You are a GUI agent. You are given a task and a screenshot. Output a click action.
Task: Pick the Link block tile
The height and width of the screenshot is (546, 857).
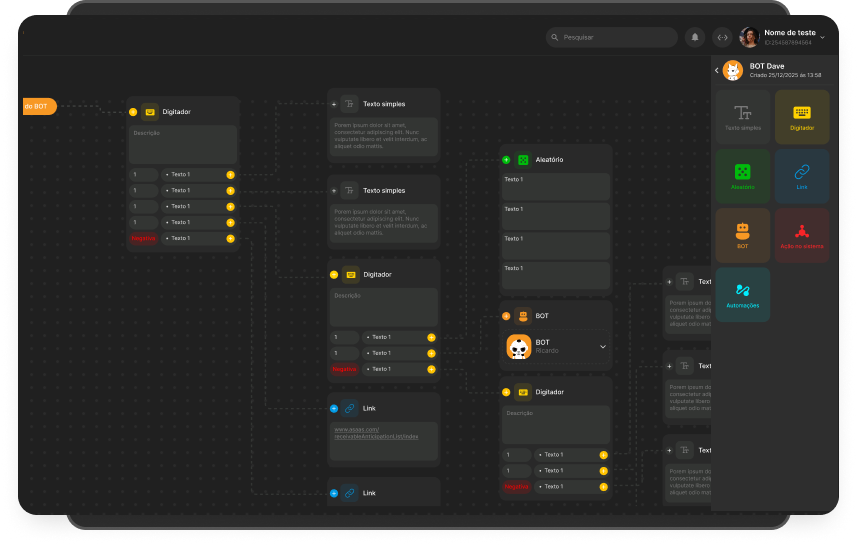click(801, 176)
